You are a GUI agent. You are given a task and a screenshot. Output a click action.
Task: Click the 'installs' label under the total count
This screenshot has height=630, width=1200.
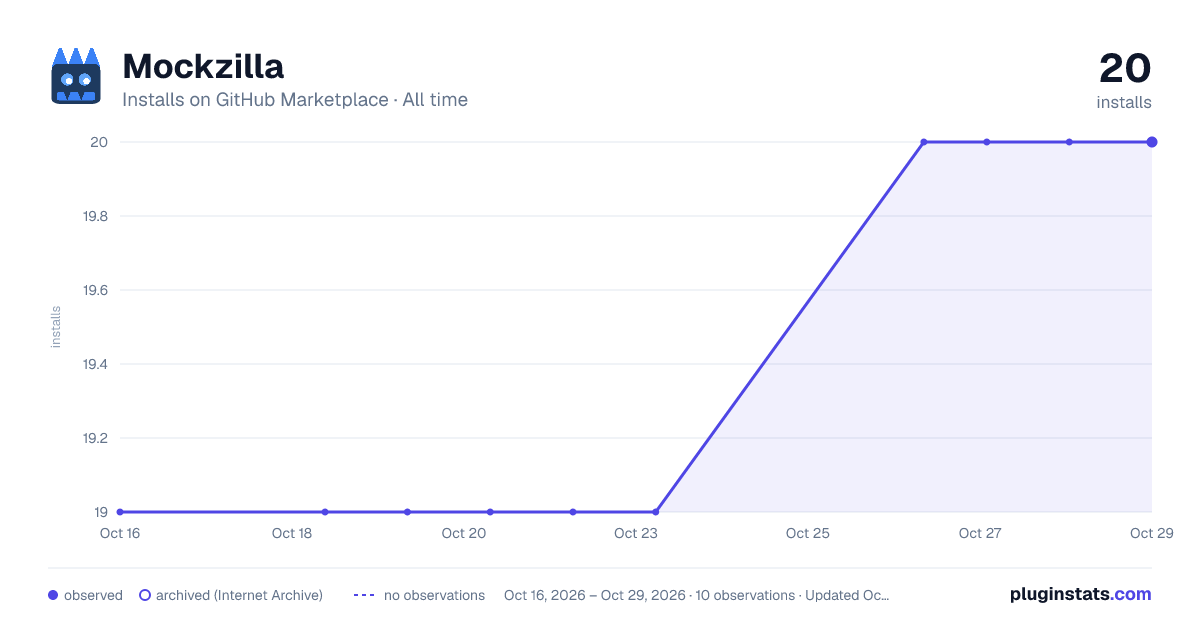pos(1124,102)
